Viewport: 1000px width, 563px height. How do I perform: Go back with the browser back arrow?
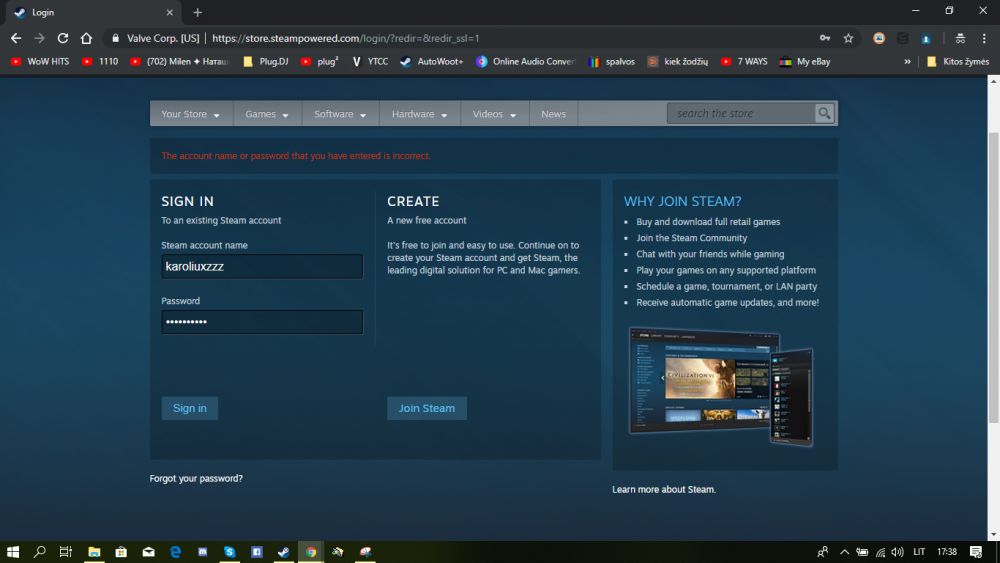pyautogui.click(x=16, y=38)
